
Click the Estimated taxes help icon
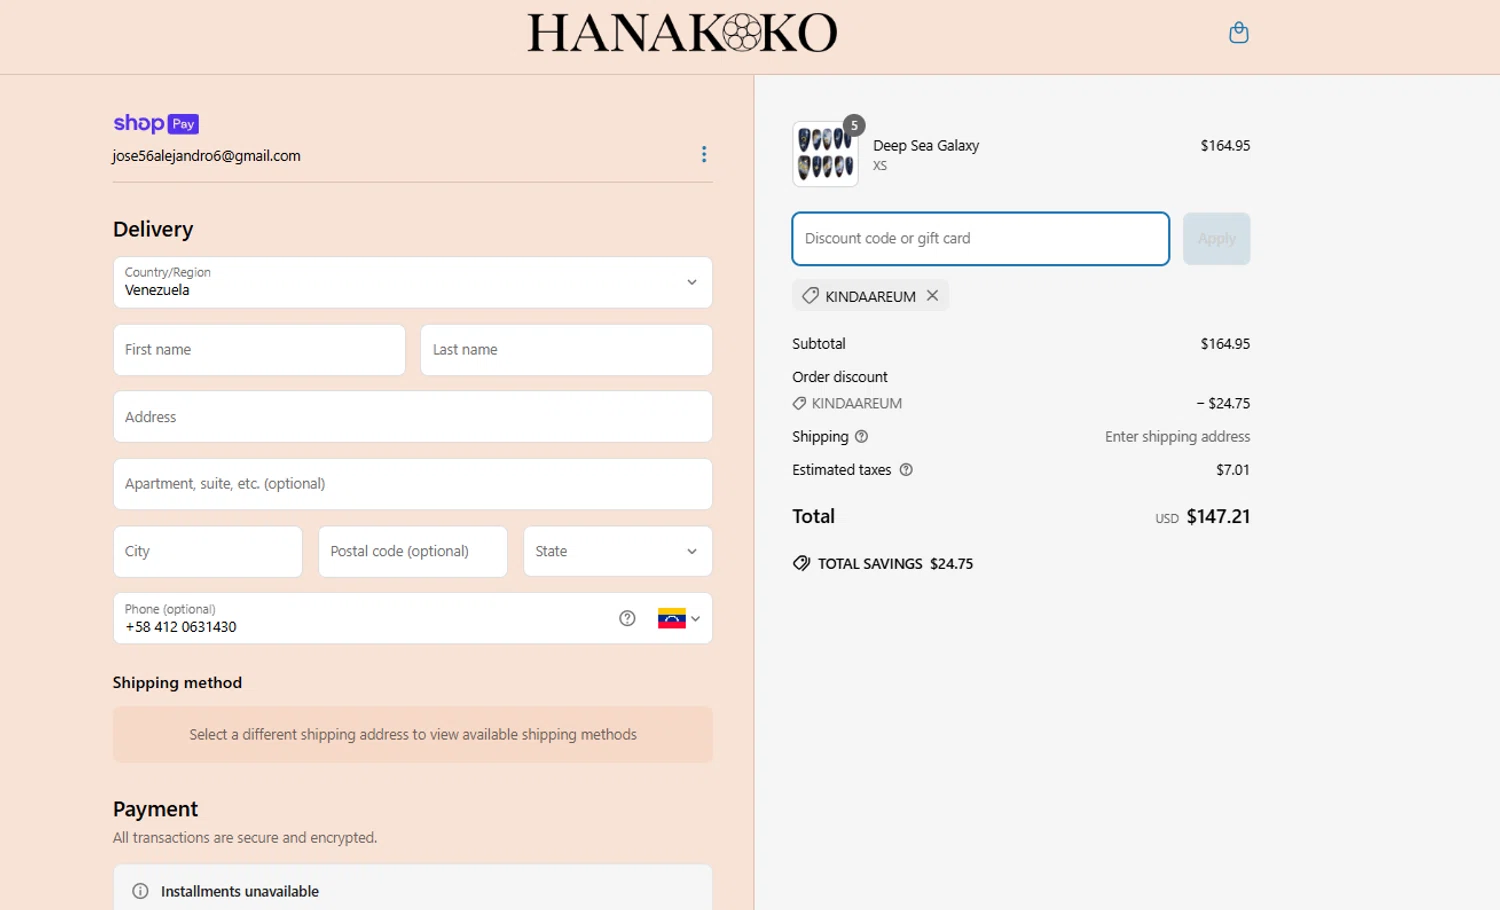point(906,470)
